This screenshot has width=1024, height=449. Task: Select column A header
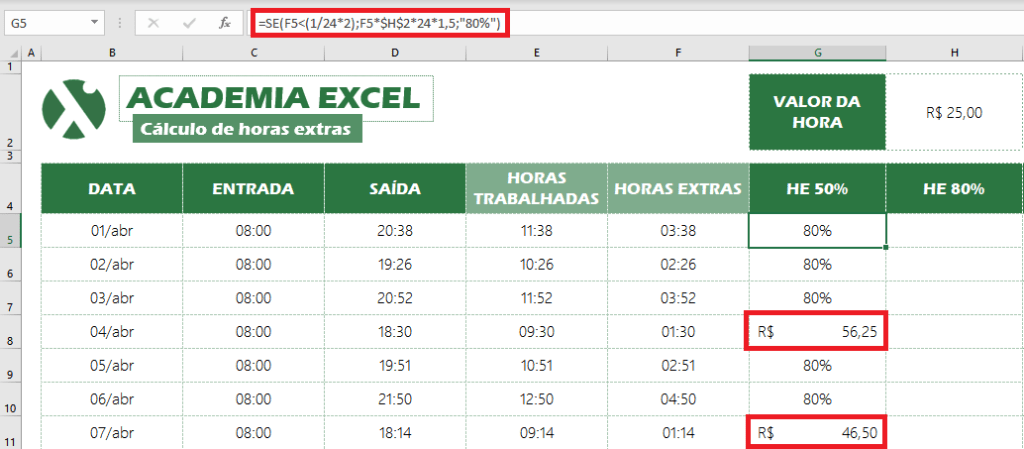[x=31, y=54]
